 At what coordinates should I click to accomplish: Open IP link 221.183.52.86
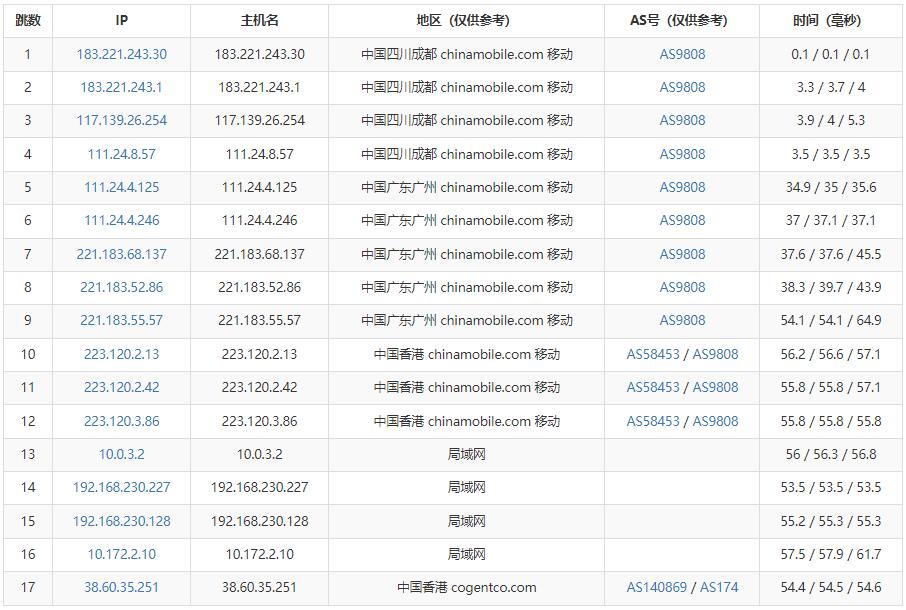point(121,287)
